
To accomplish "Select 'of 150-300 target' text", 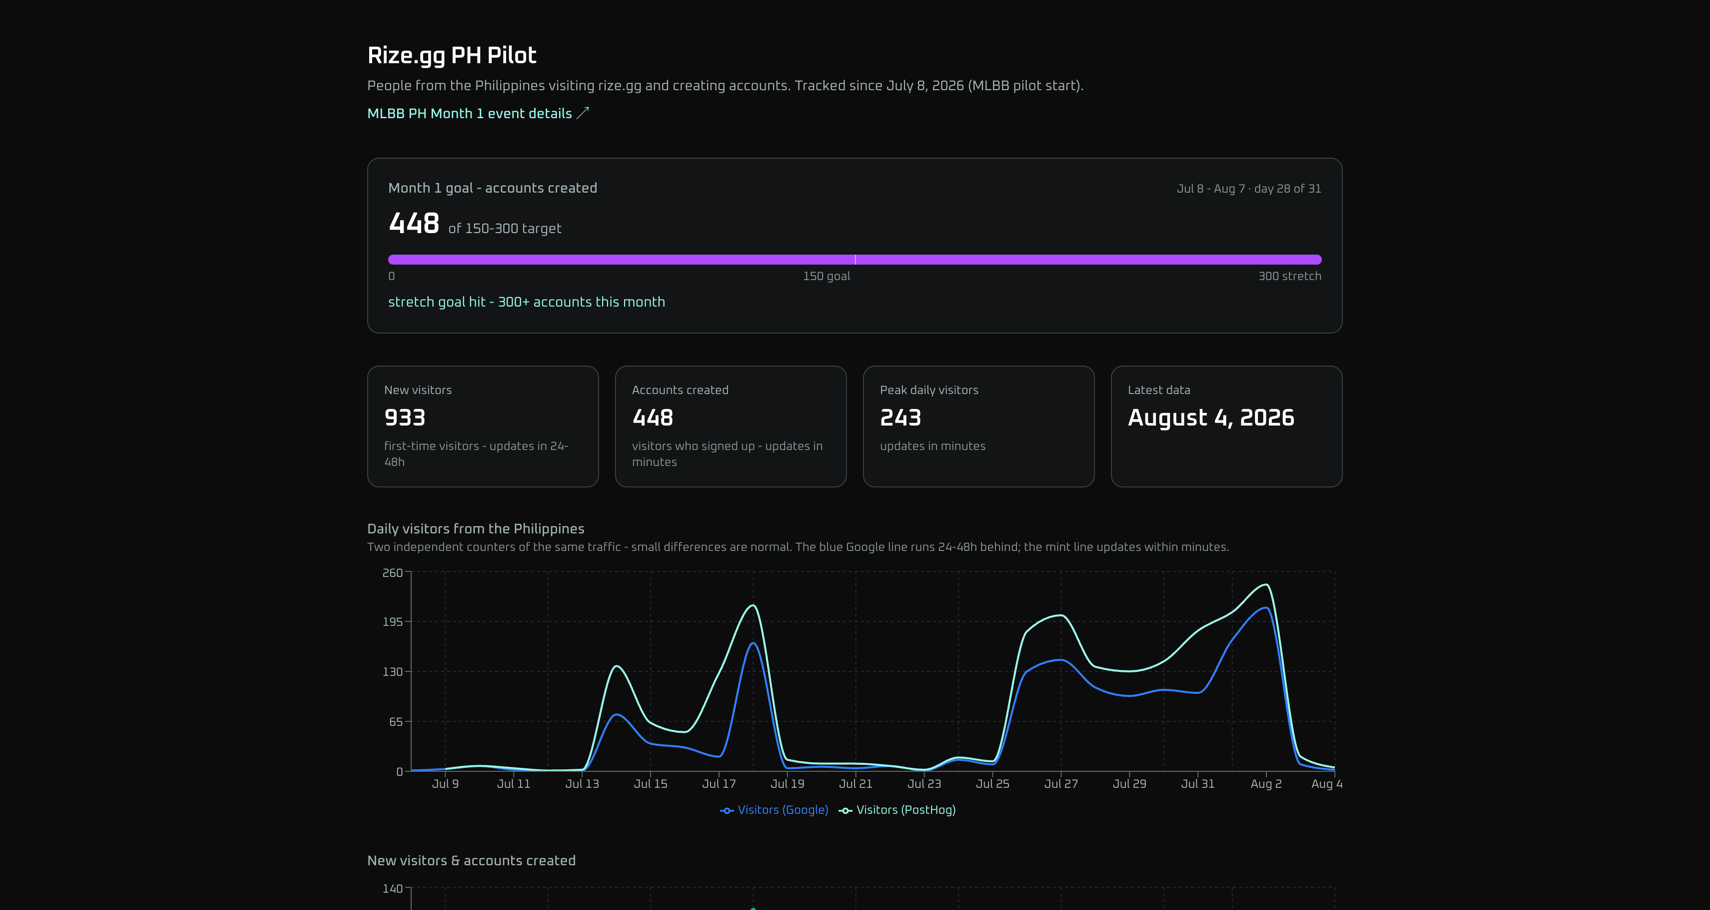I will tap(505, 229).
